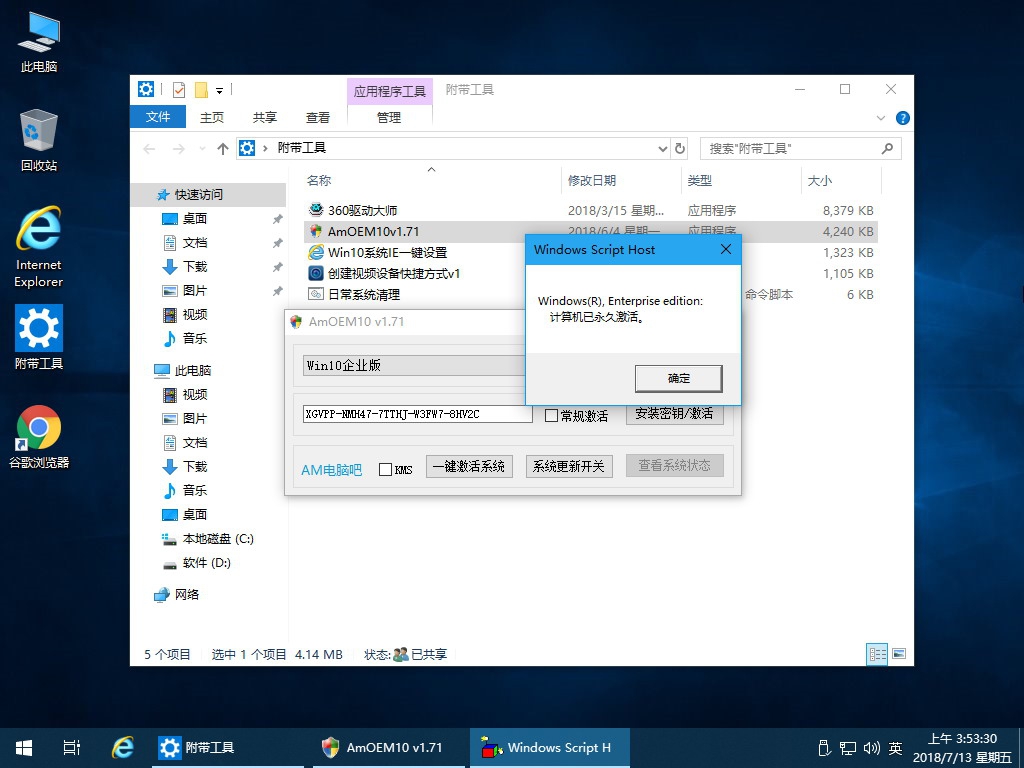Screen dimensions: 1024x768
Task: Launch Internet Explorer from taskbar
Action: (x=123, y=748)
